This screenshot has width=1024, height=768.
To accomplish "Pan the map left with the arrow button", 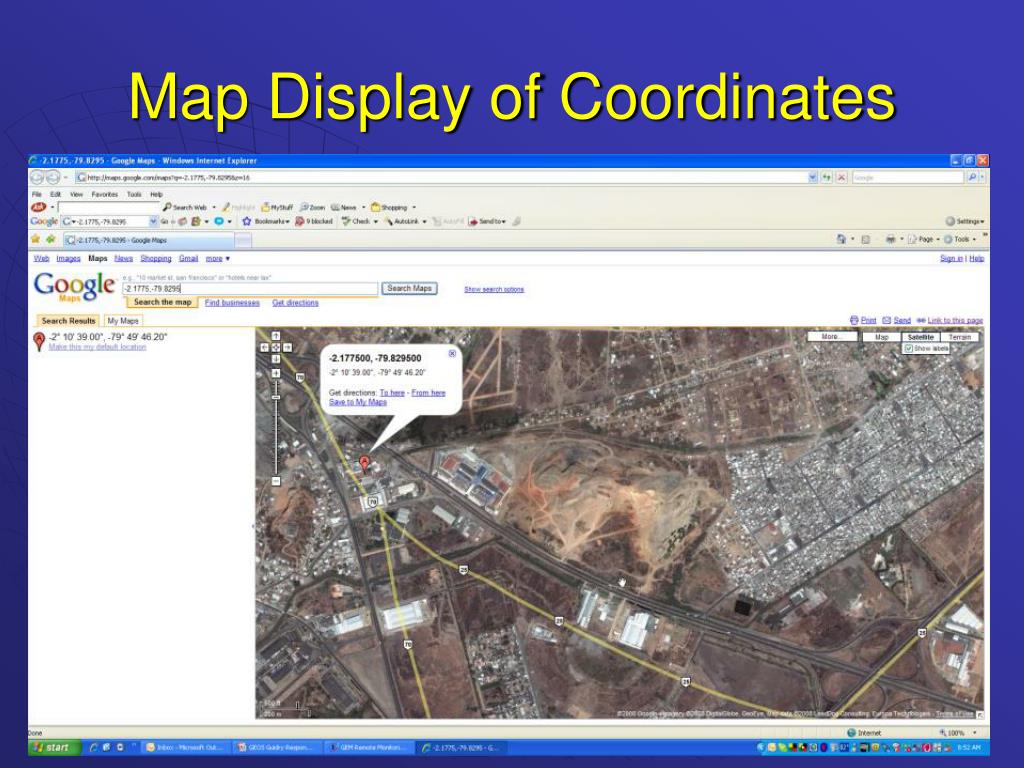I will click(x=264, y=347).
